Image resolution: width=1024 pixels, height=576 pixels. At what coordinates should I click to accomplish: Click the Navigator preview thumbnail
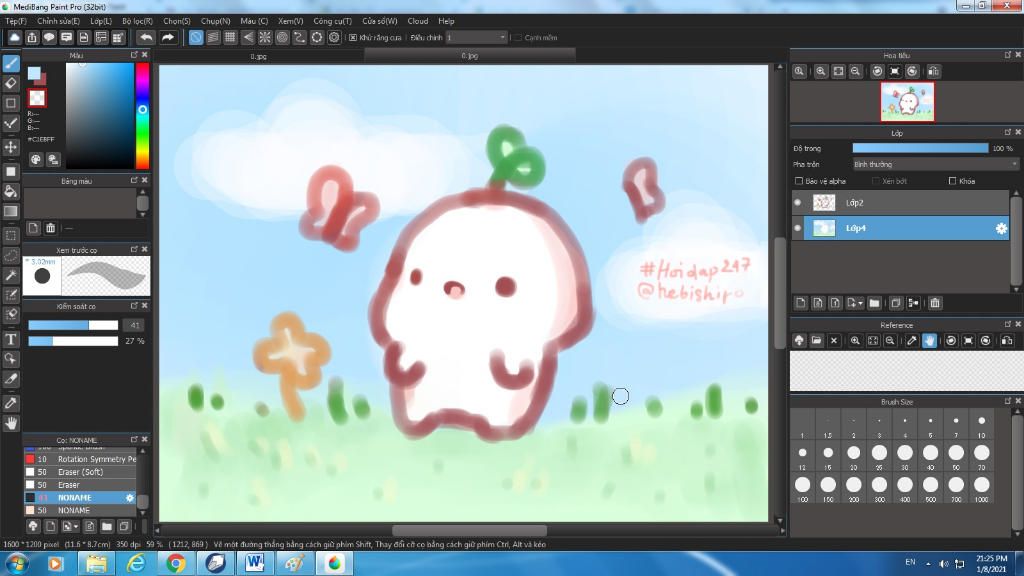point(907,102)
